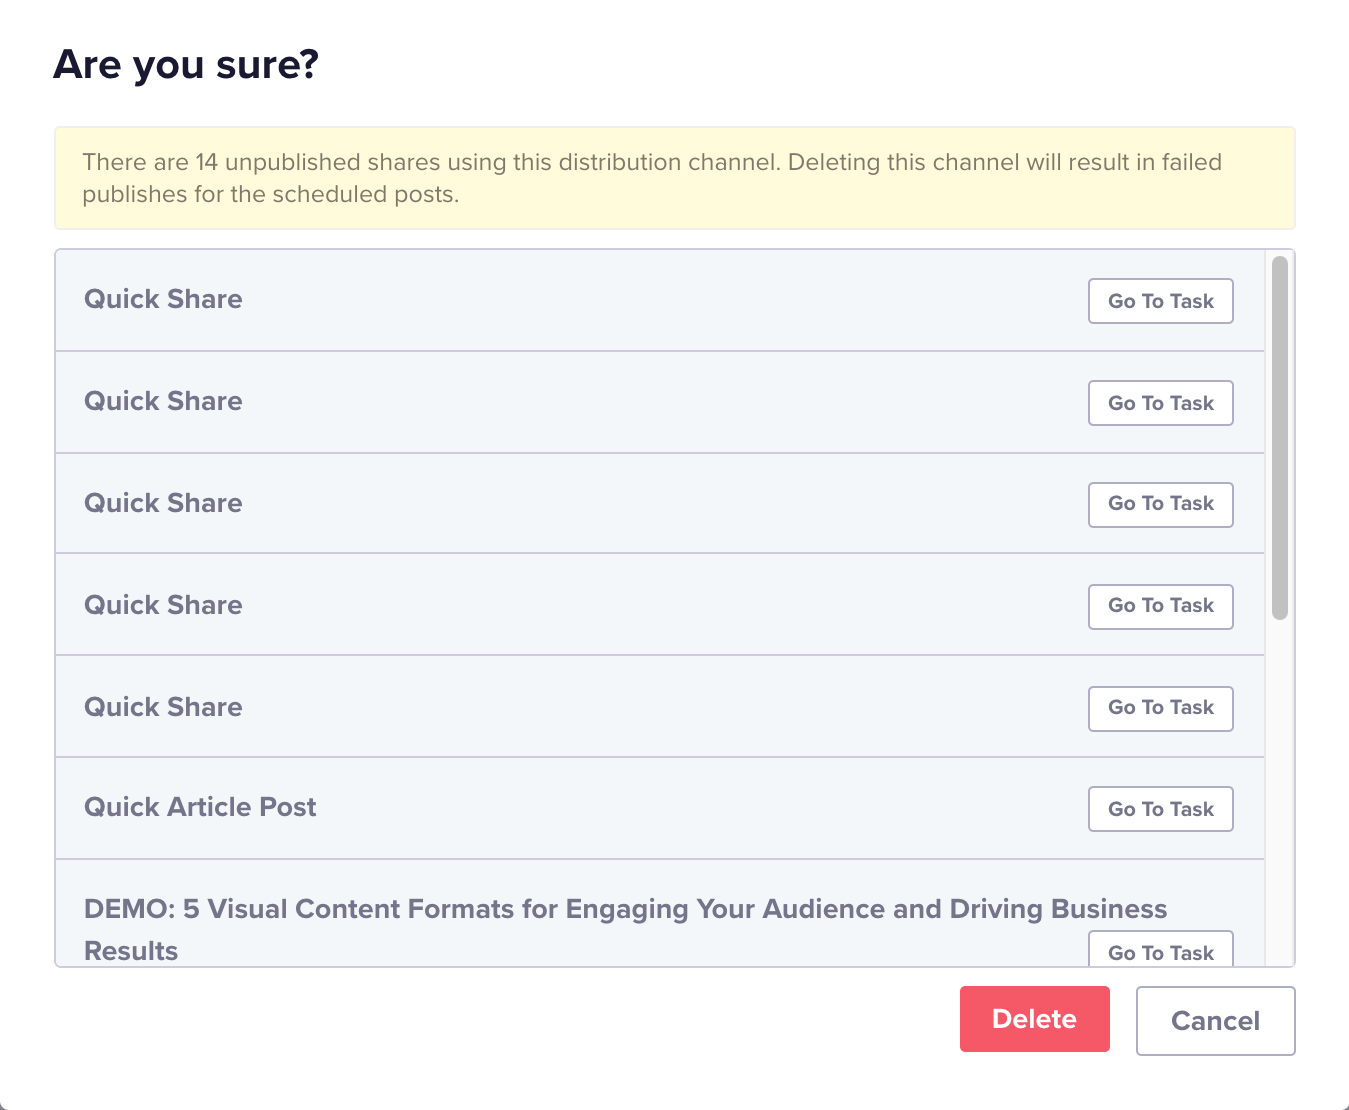
Task: Open Go To Task for Quick Article Post
Action: [1160, 809]
